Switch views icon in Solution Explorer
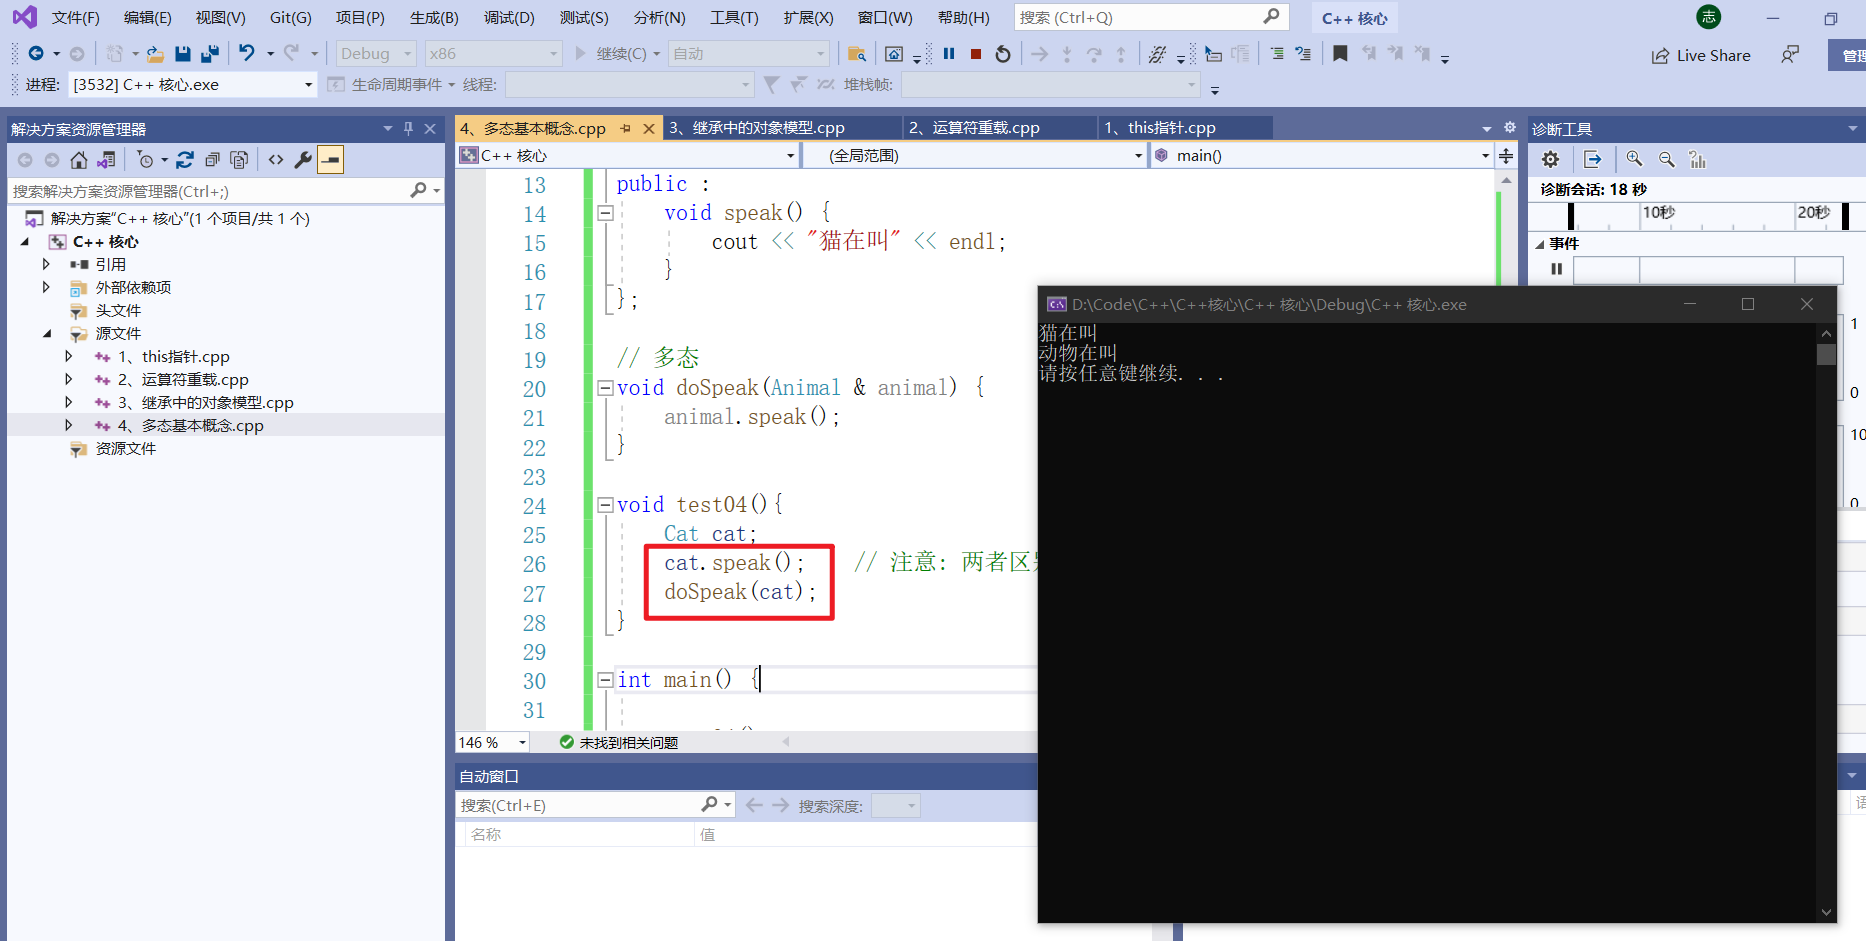 coord(106,160)
